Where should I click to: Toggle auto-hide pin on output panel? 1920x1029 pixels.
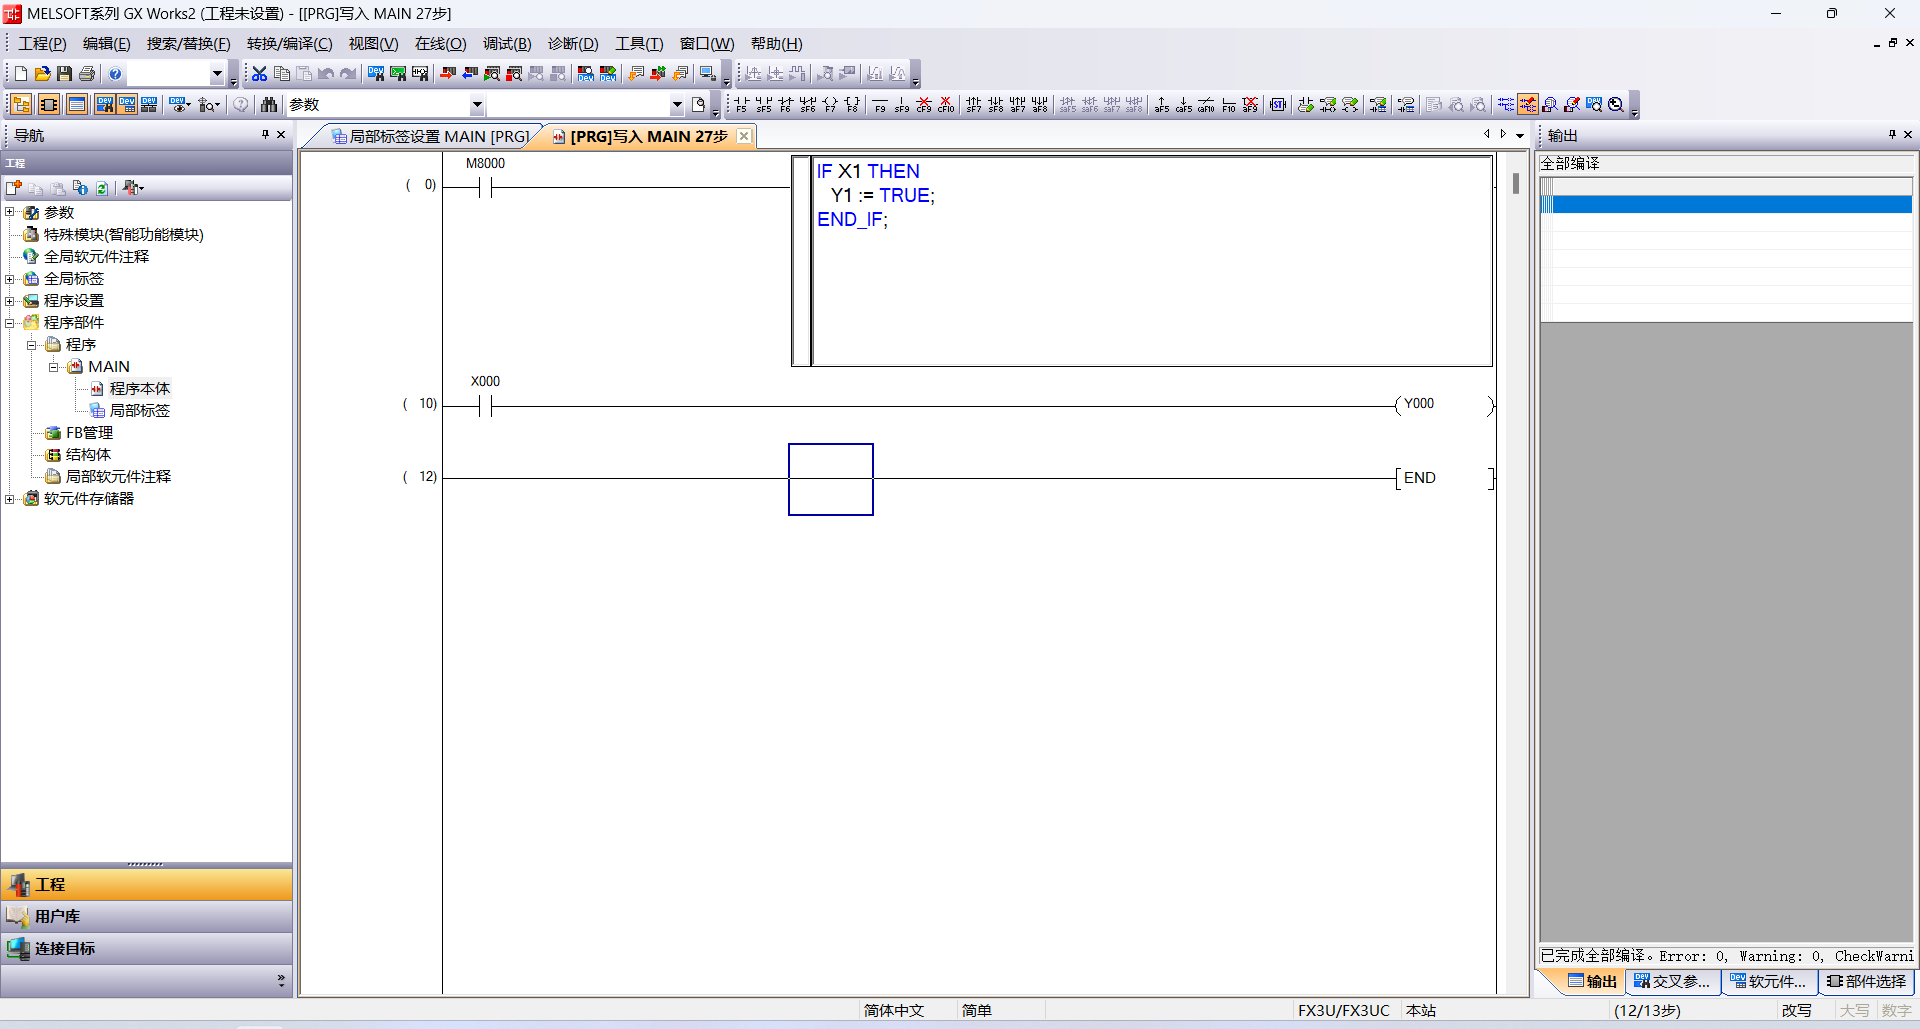[1892, 135]
